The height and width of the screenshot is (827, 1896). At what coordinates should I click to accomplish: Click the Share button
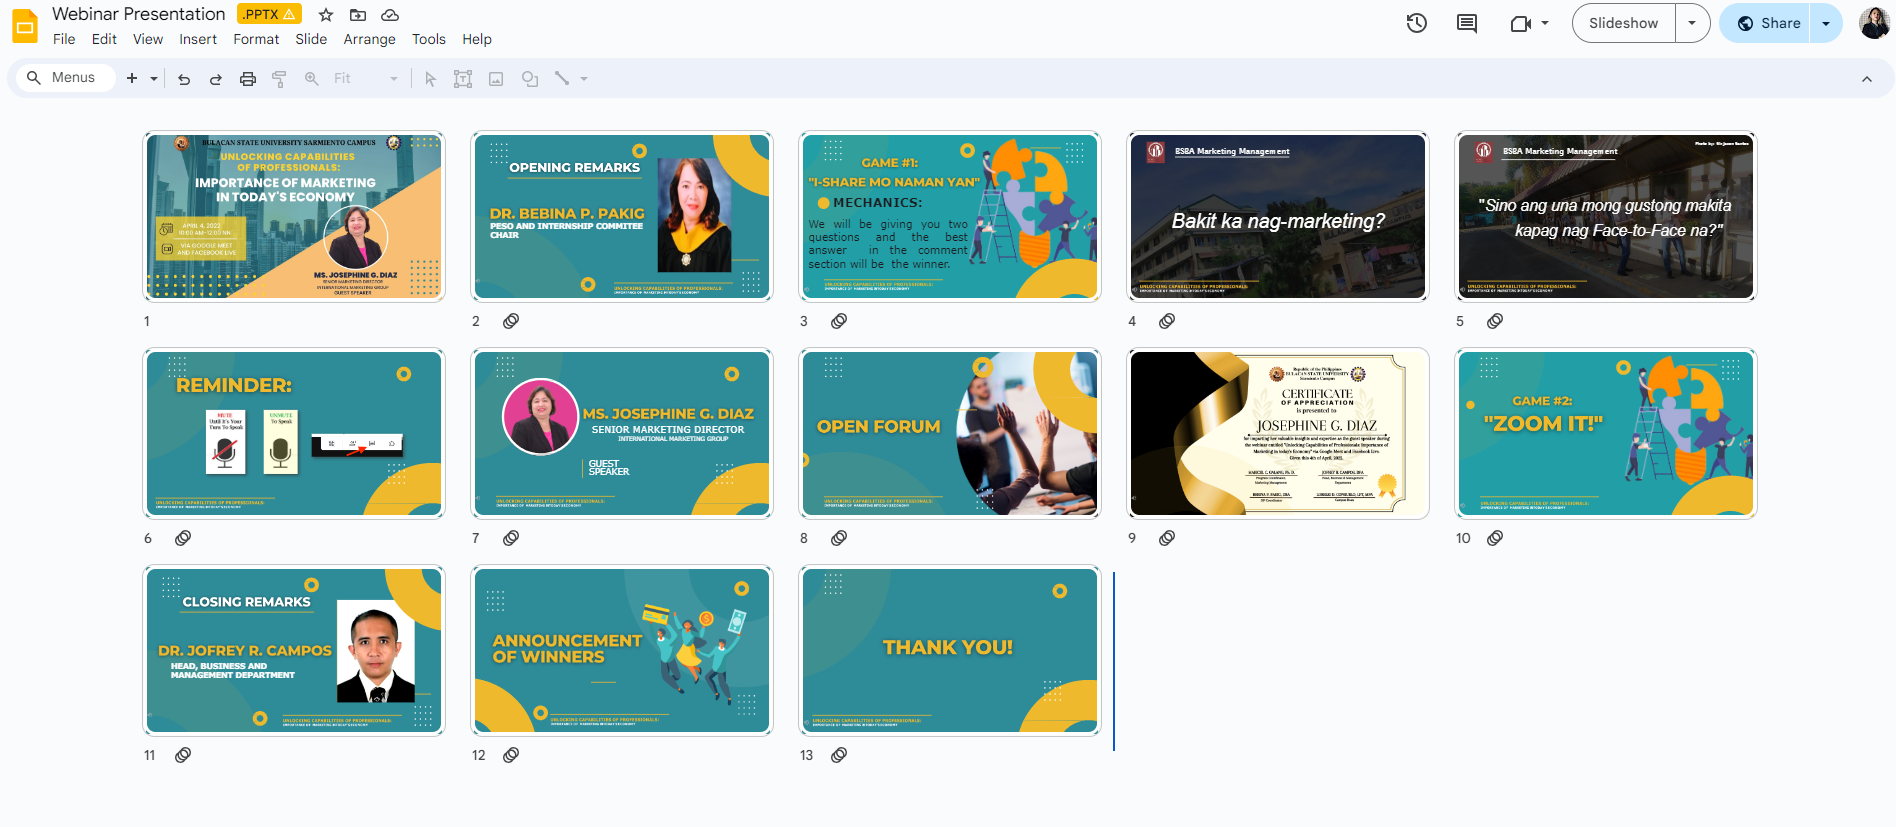(1767, 23)
